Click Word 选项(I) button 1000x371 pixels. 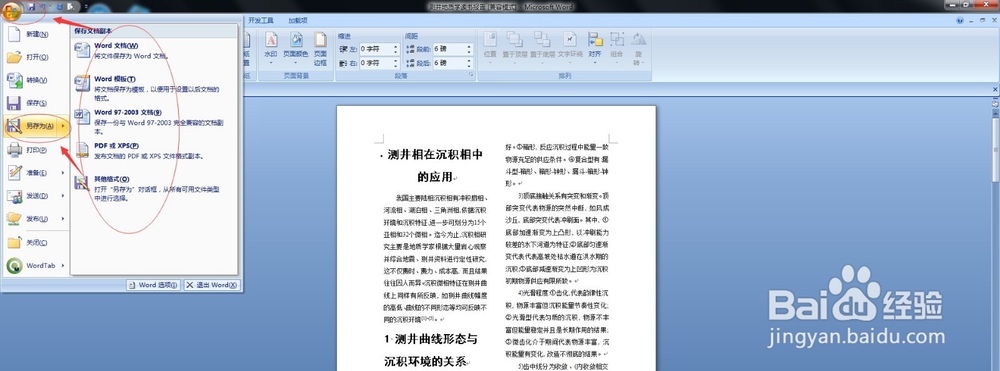[153, 285]
